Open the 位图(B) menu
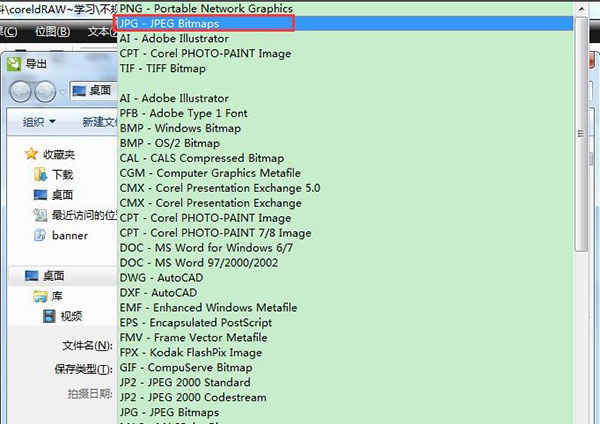This screenshot has width=600, height=424. [x=52, y=31]
